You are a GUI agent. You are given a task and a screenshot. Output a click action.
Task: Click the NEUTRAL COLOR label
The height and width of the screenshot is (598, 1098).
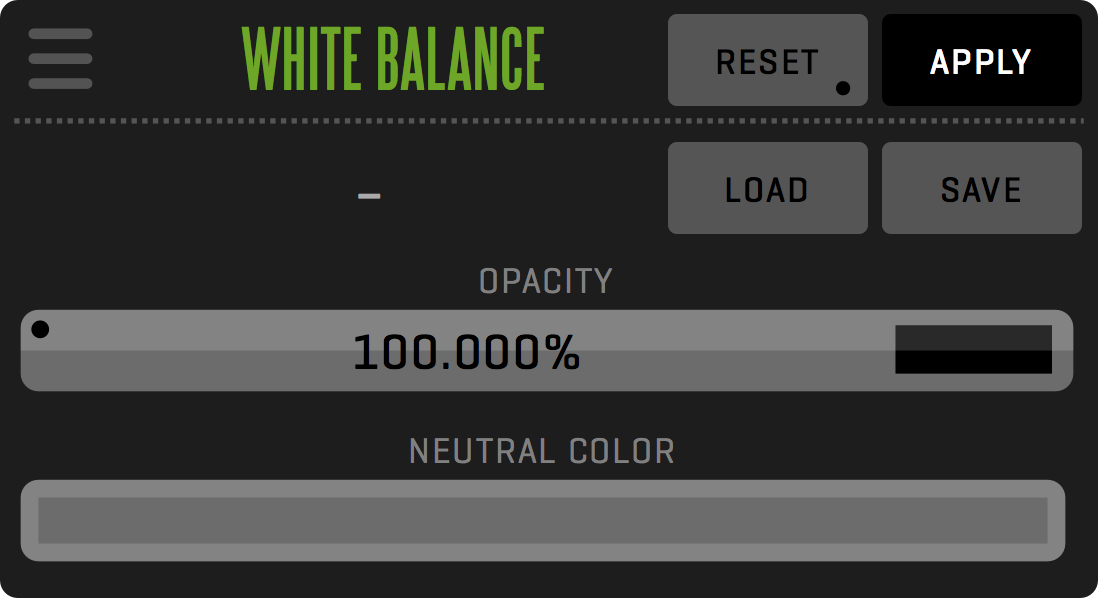[x=542, y=452]
